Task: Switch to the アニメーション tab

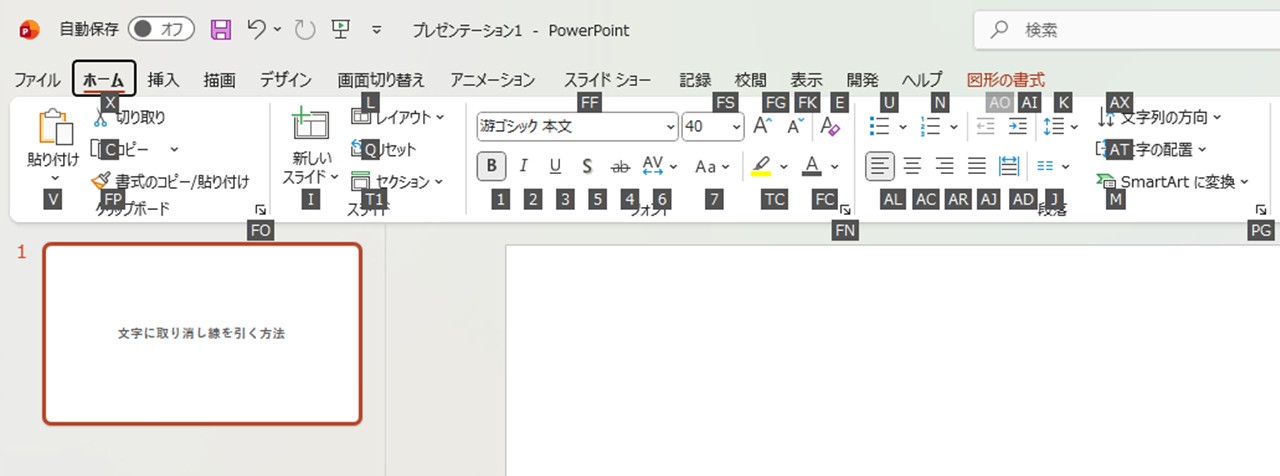Action: click(492, 80)
